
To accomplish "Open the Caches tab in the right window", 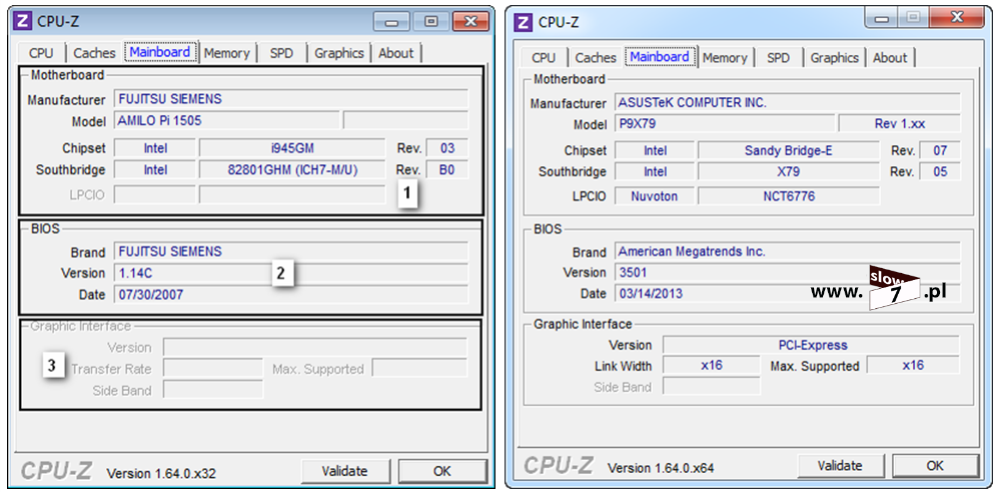I will (x=596, y=57).
